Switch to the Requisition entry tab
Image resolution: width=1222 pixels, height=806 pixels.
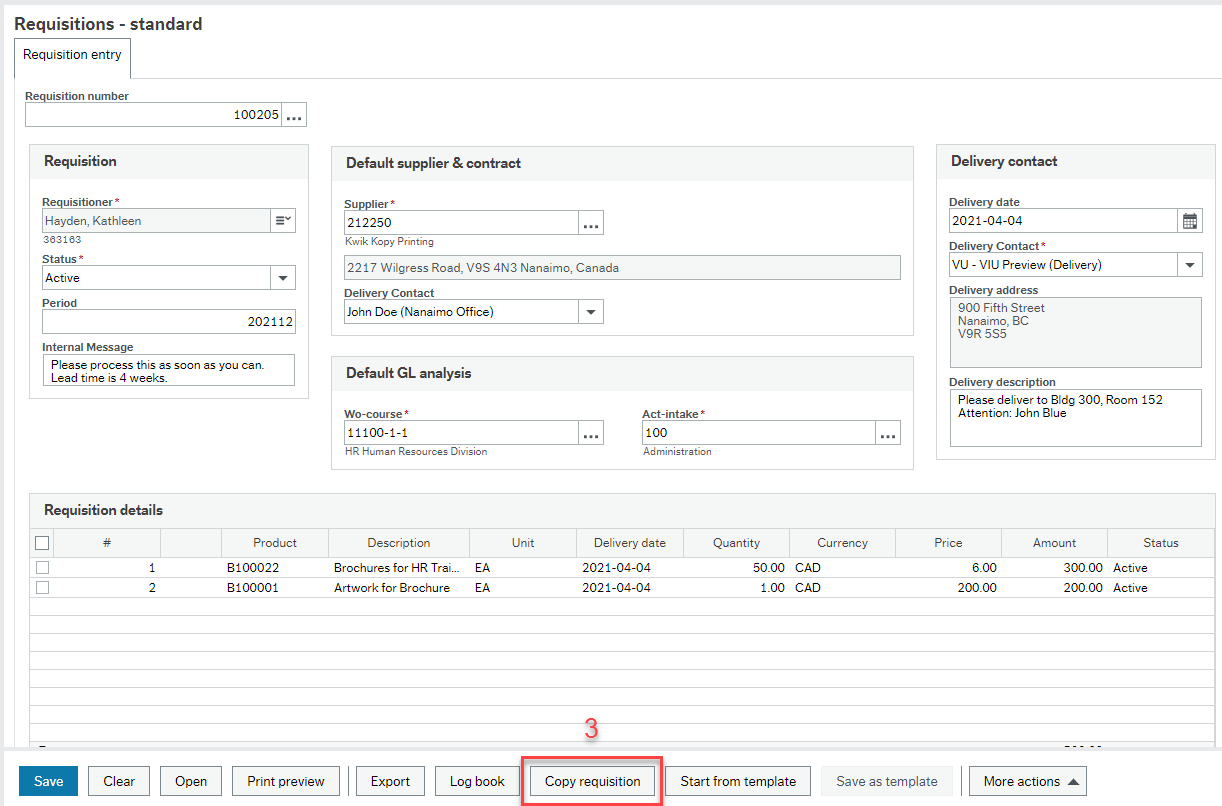(71, 55)
